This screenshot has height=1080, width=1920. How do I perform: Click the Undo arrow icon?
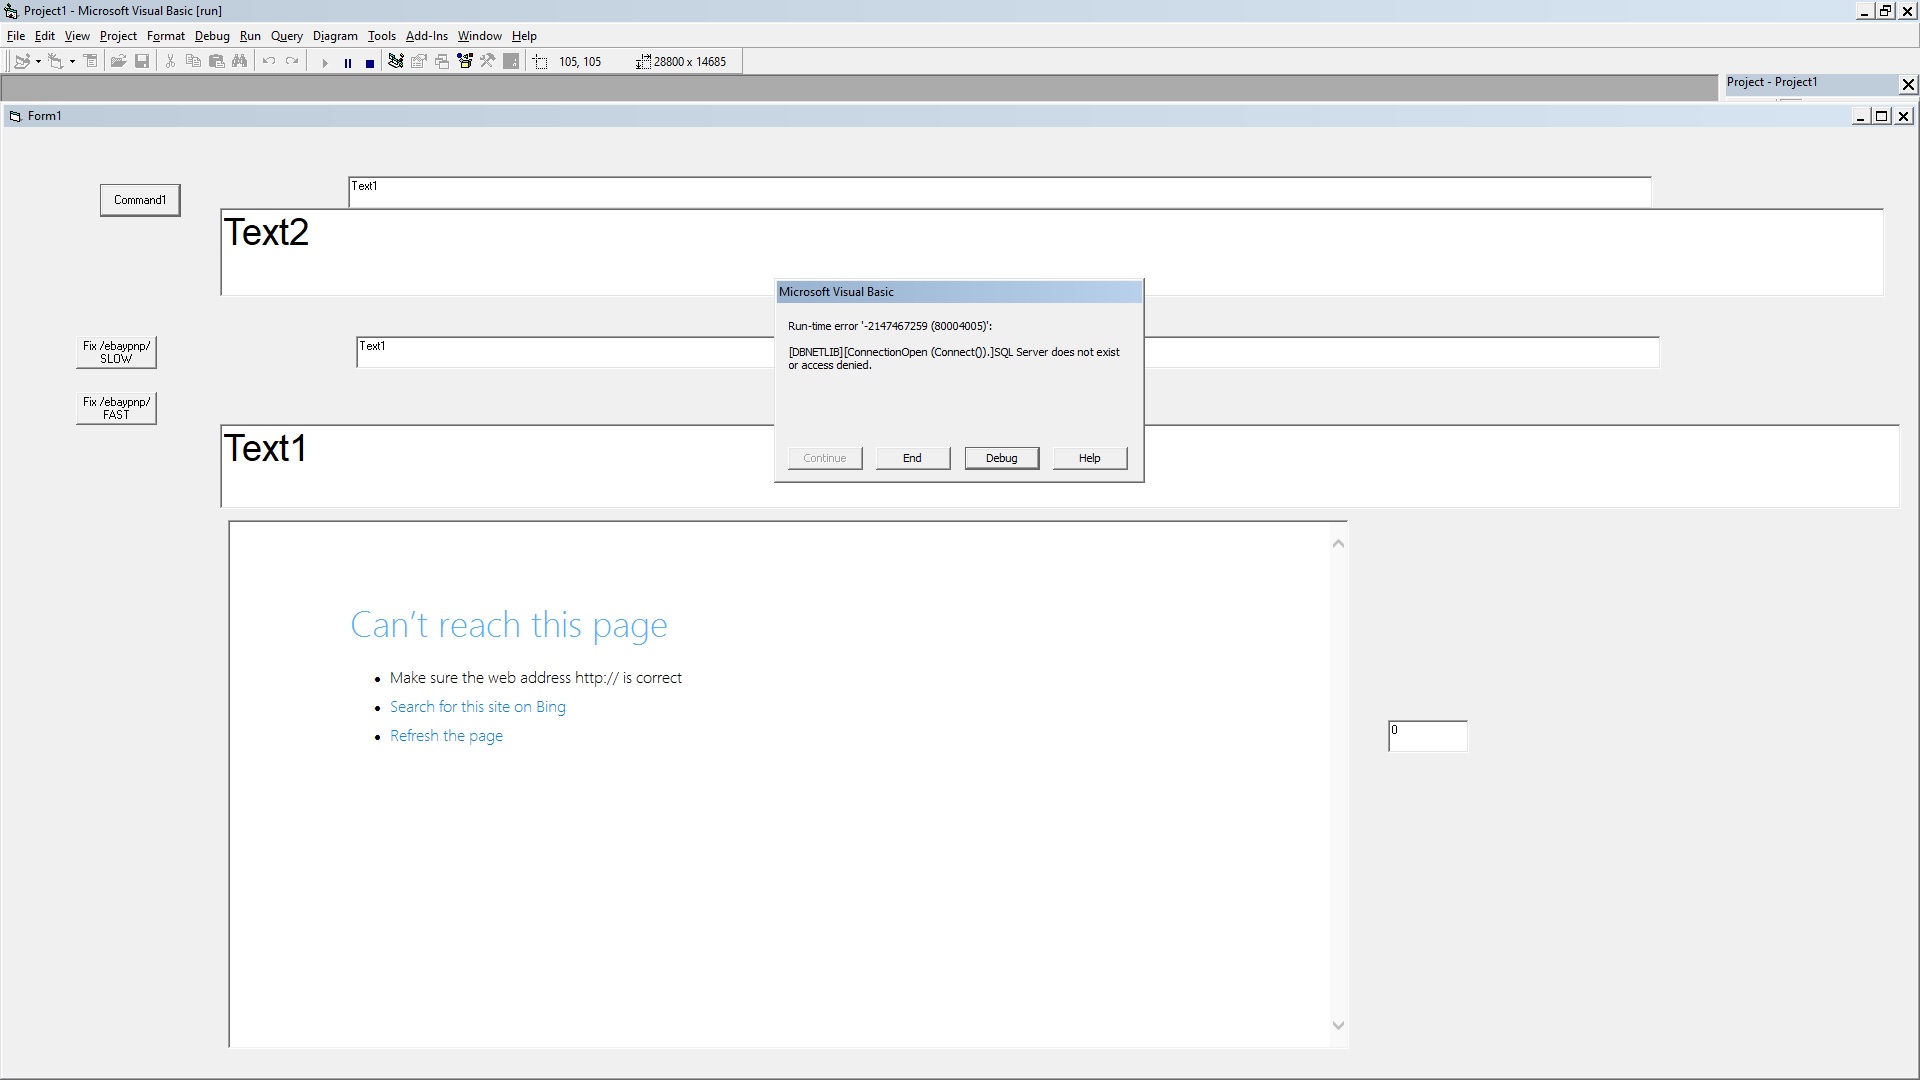pos(268,61)
